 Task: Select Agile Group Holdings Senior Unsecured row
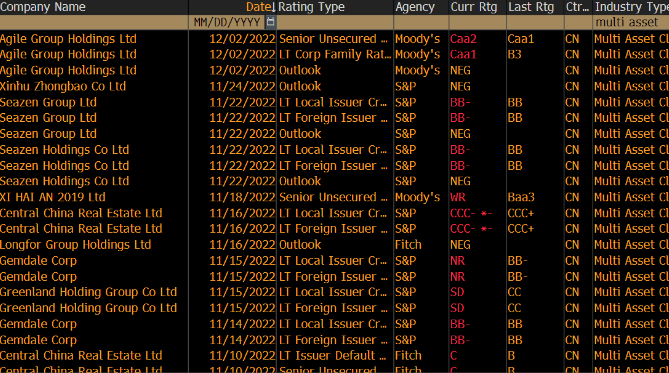tap(334, 39)
